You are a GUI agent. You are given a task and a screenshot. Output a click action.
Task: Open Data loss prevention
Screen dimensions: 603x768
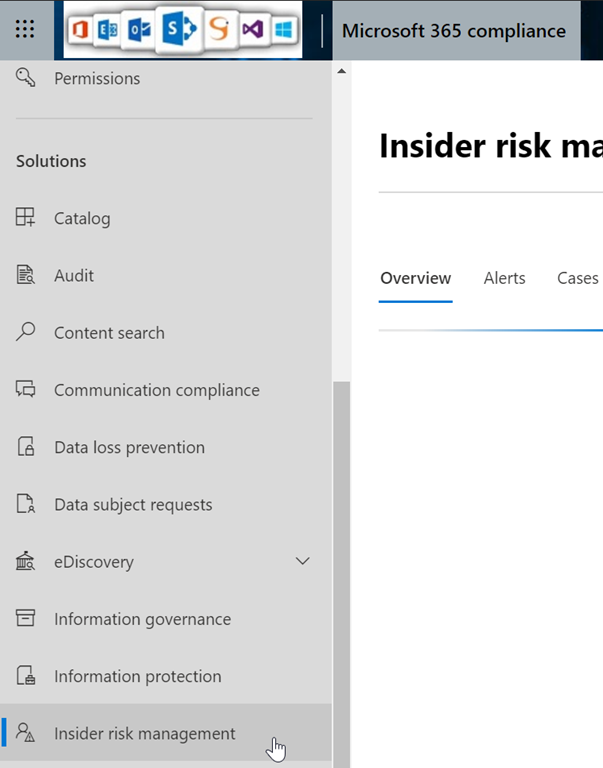point(129,447)
